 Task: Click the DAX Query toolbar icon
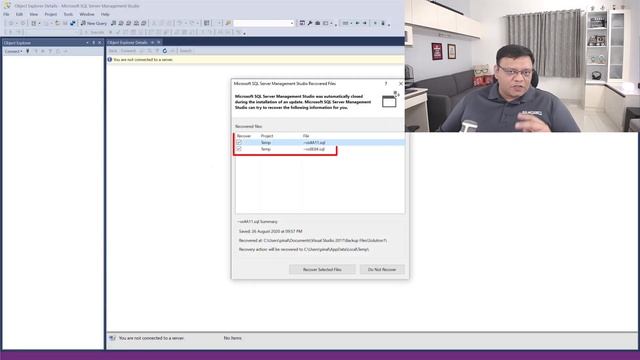(x=143, y=23)
